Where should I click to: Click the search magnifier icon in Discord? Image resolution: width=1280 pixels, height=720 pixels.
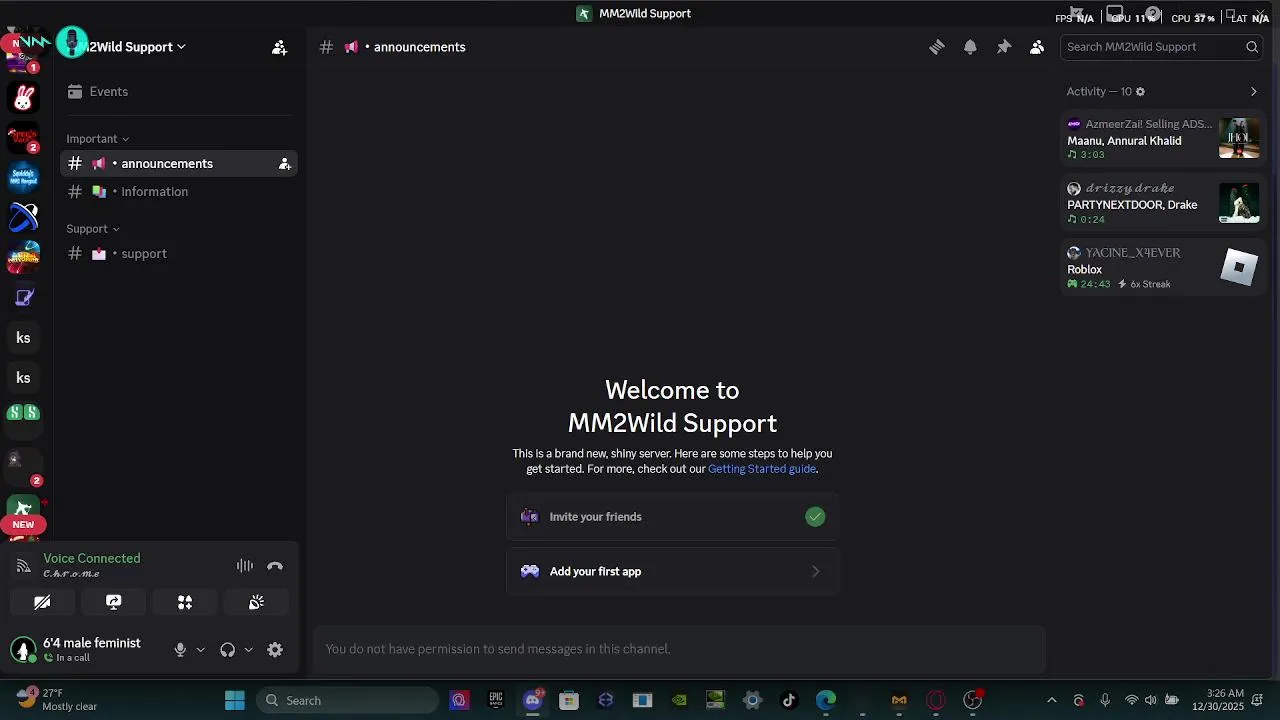point(1252,47)
